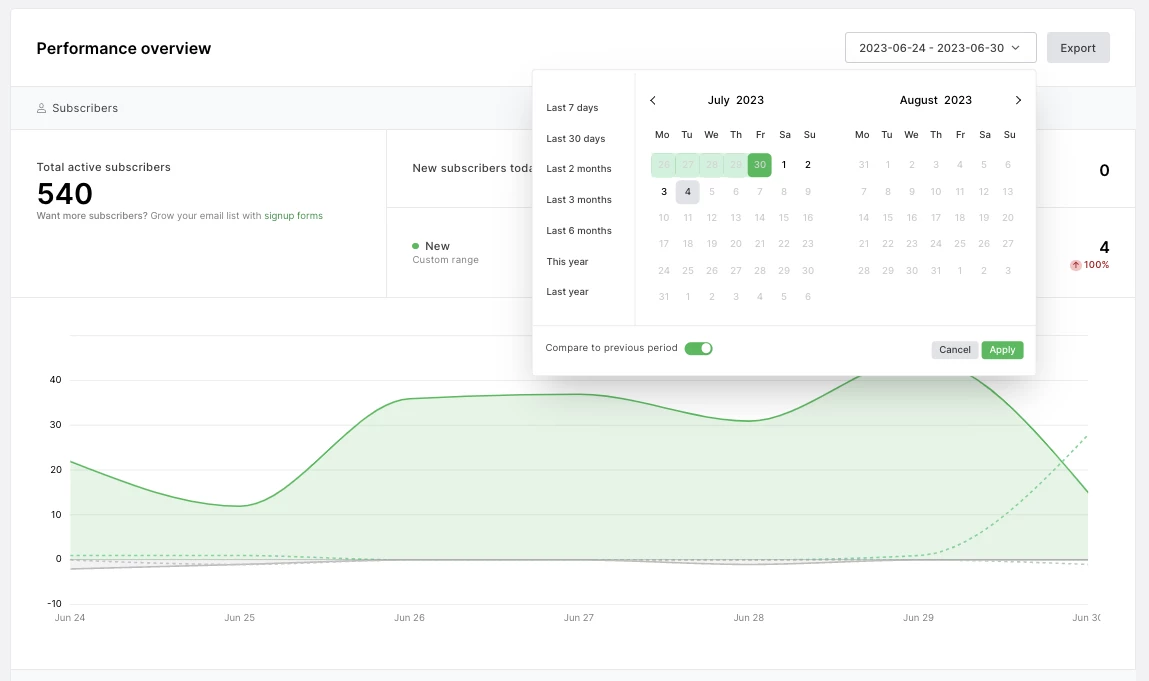Pick Last 6 months preset

[x=578, y=231]
